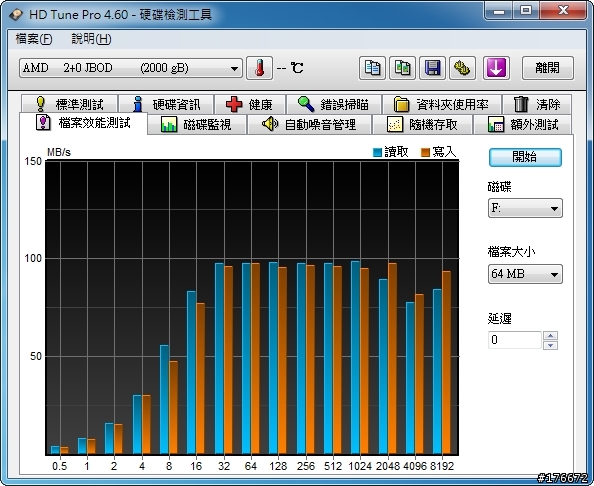Switch to the 資料夾使用率 tab
Screen dimensions: 594x486
pyautogui.click(x=442, y=104)
